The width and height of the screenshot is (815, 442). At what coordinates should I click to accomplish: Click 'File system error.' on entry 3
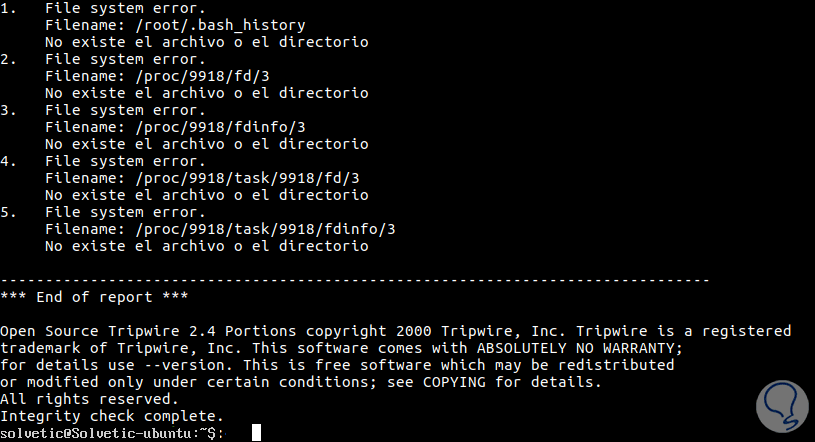(125, 110)
